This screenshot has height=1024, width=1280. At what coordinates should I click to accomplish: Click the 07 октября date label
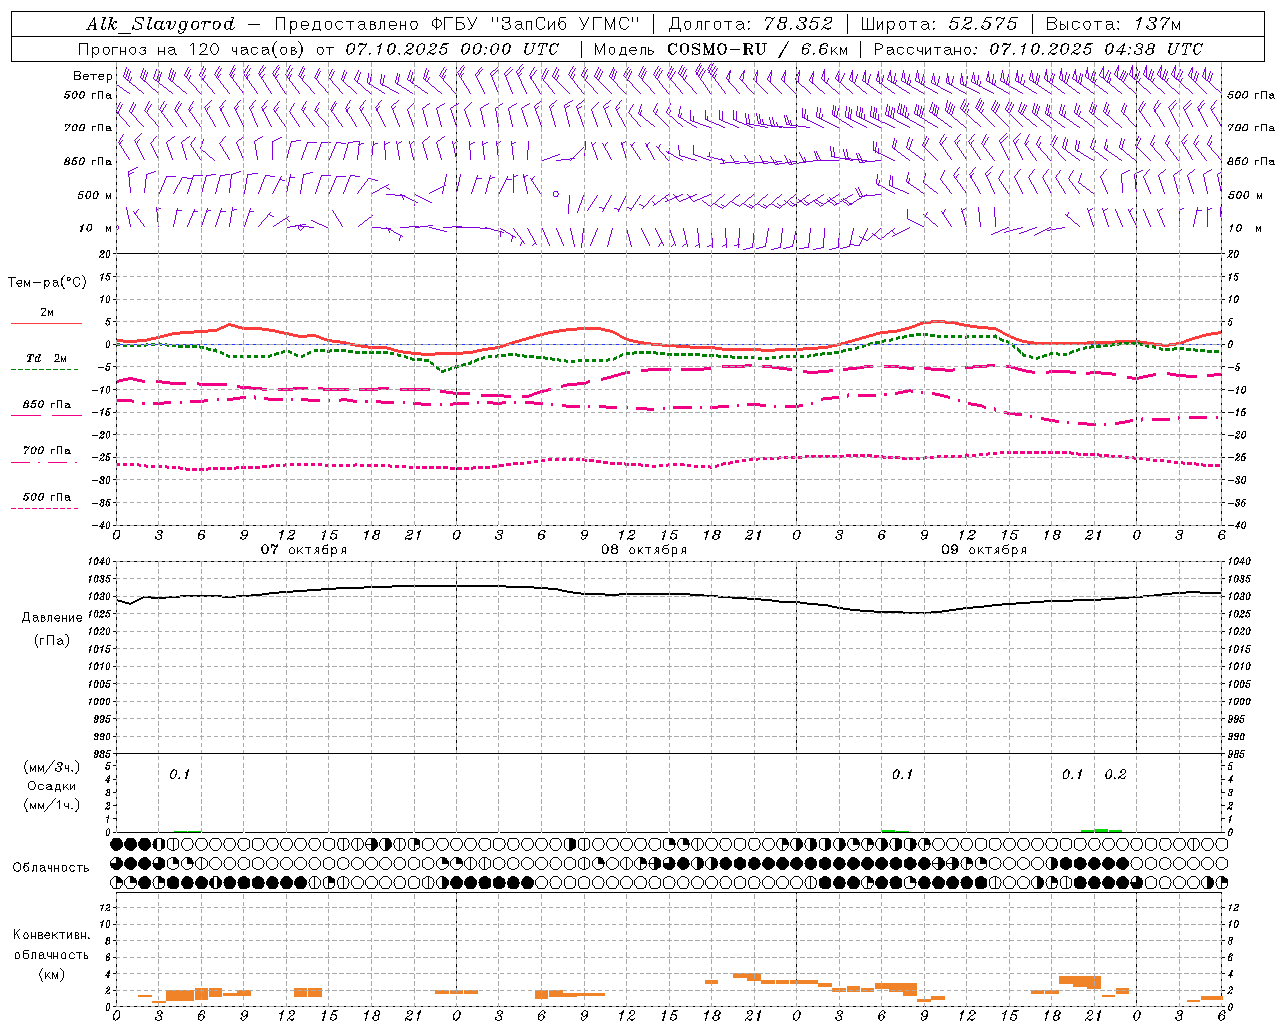(x=304, y=550)
